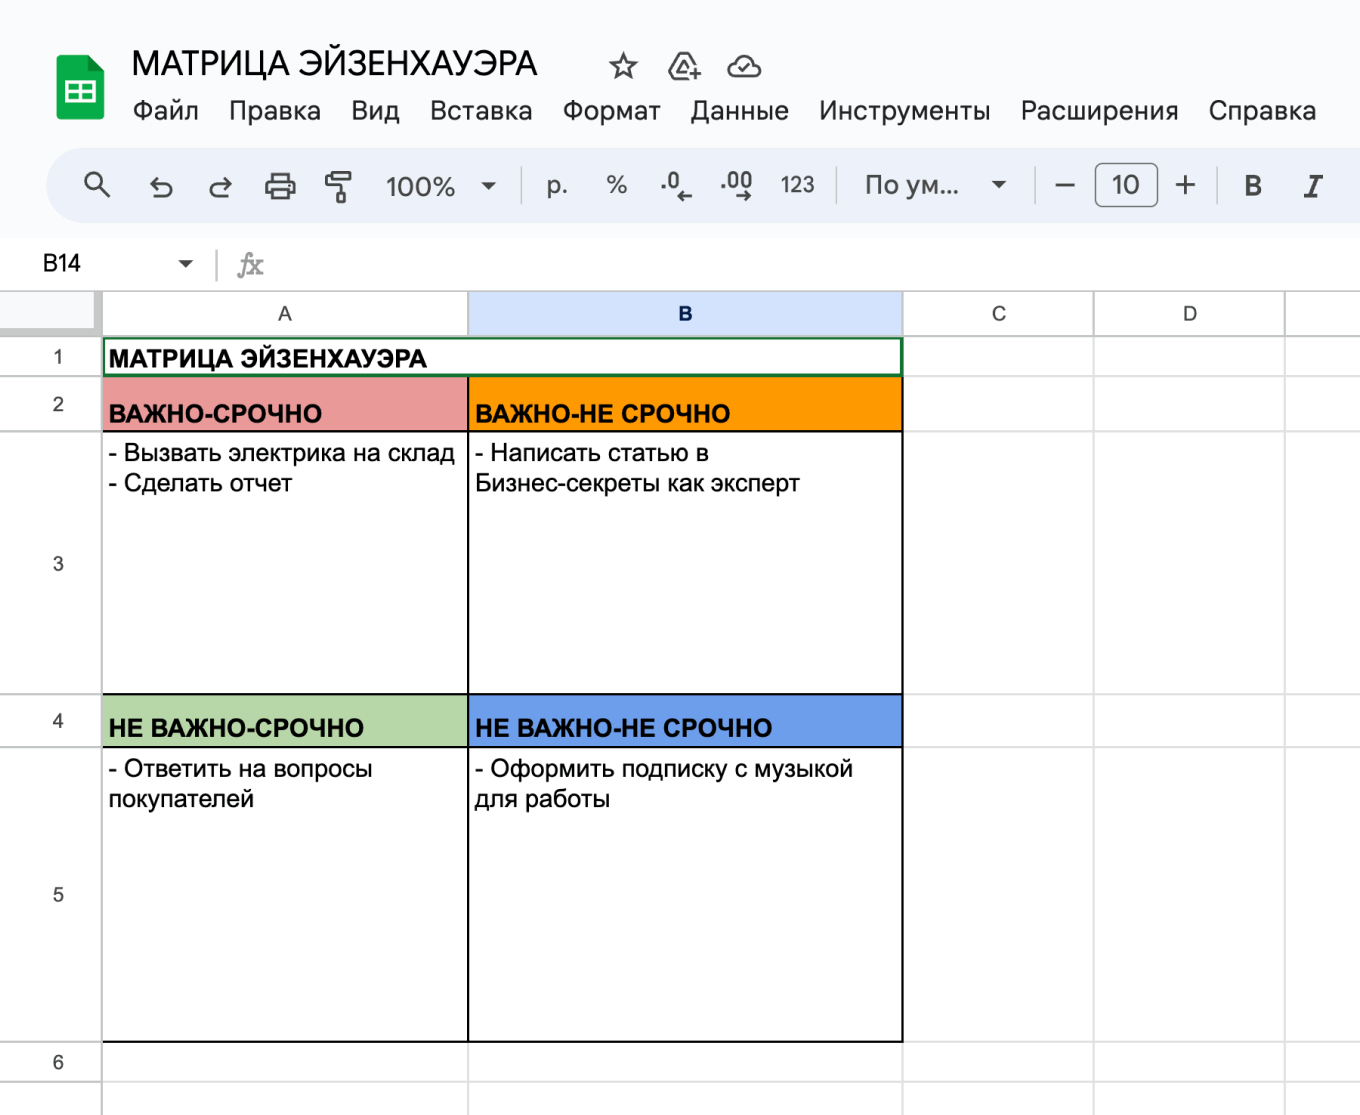Click the undo arrow icon

click(x=160, y=186)
